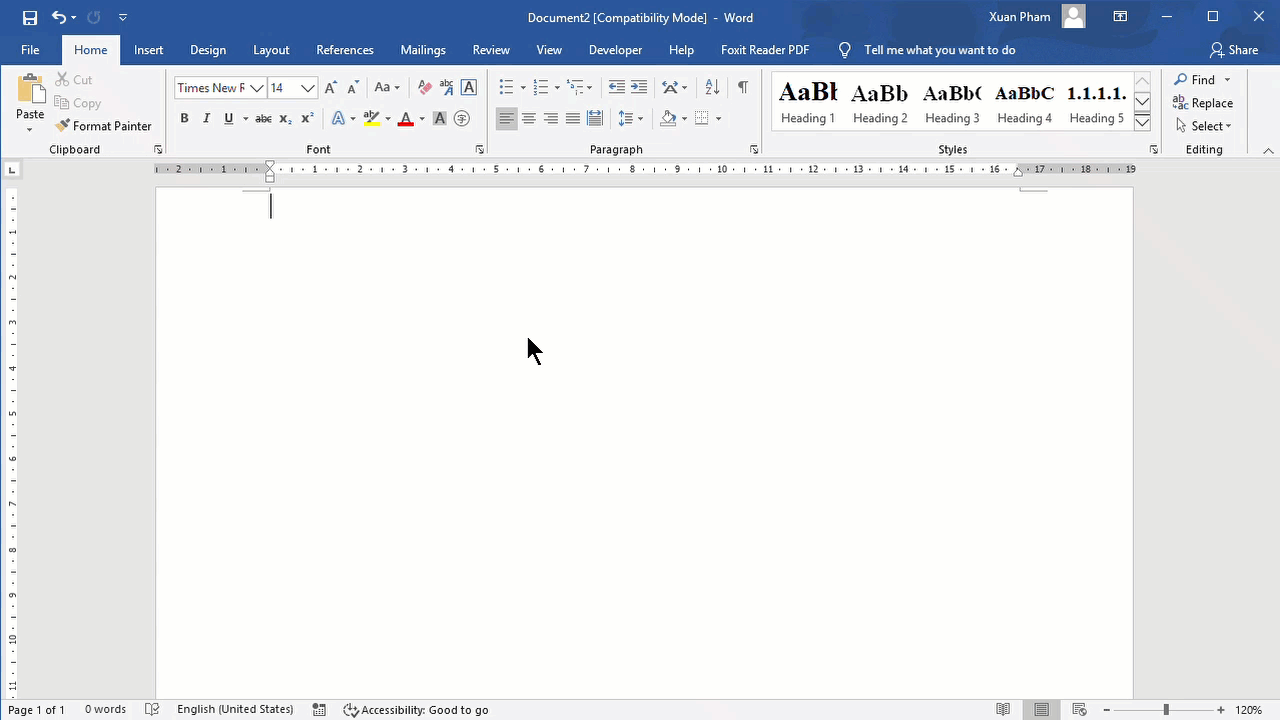
Task: Select the Sort tool
Action: (x=711, y=88)
